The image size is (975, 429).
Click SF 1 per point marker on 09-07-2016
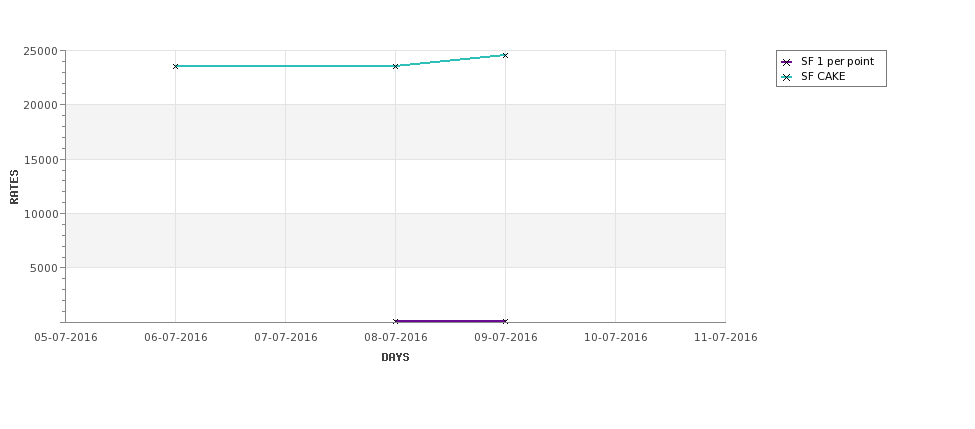(505, 321)
